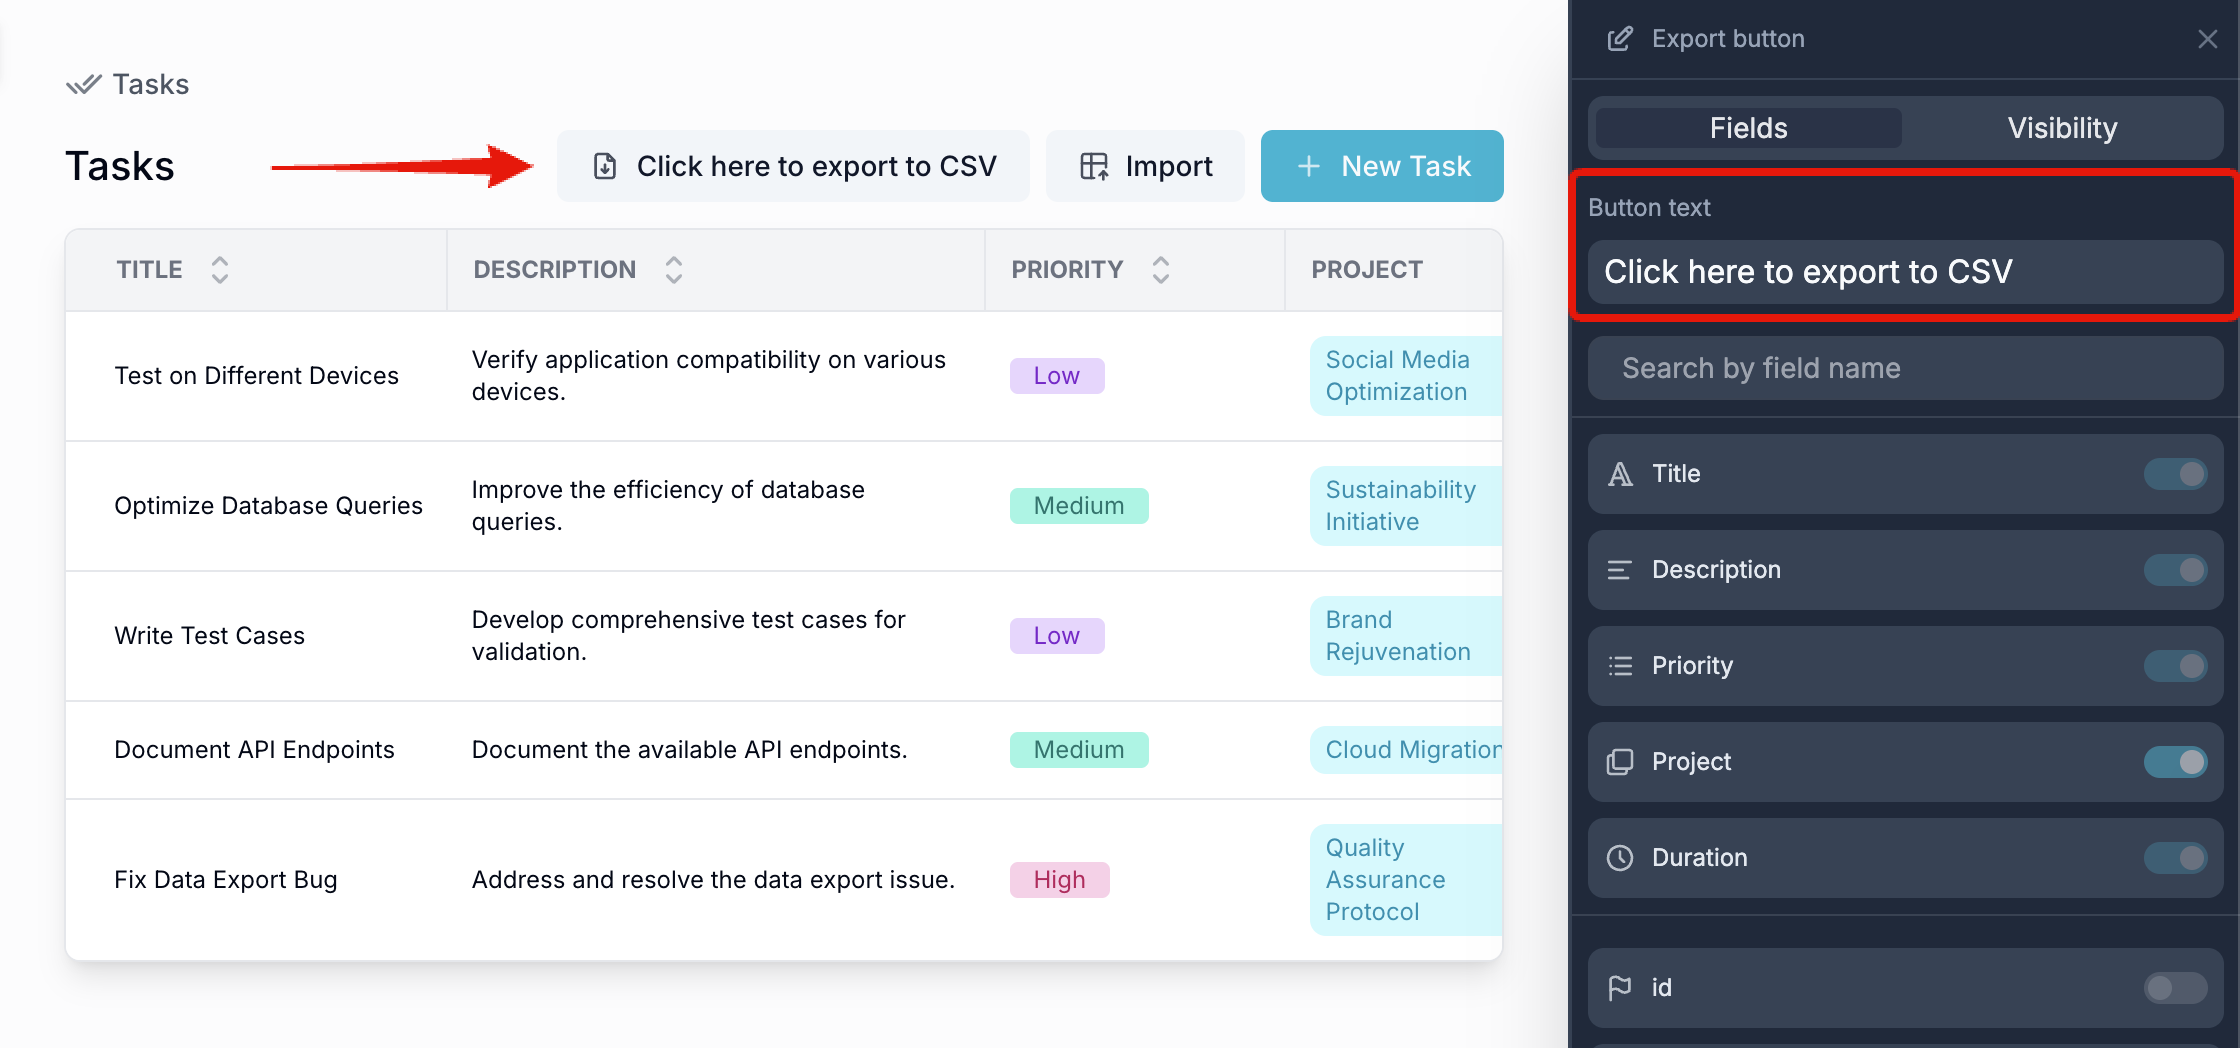2240x1048 pixels.
Task: Select the Fields tab
Action: click(x=1748, y=128)
